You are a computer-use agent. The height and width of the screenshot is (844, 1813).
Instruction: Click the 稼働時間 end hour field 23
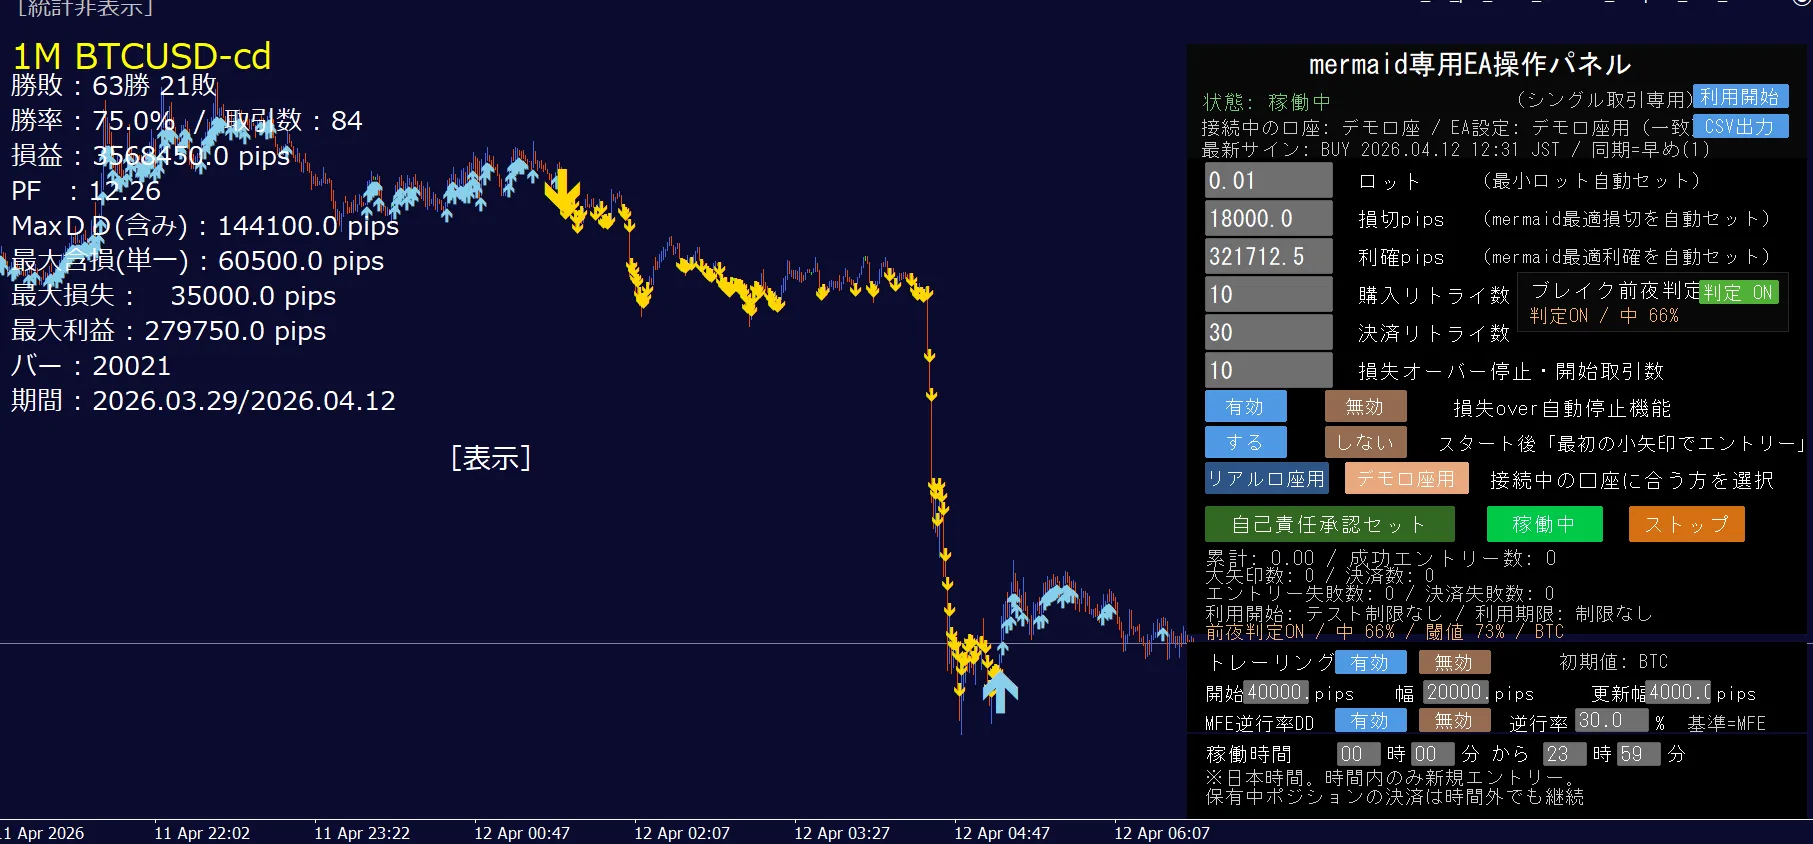point(1563,754)
